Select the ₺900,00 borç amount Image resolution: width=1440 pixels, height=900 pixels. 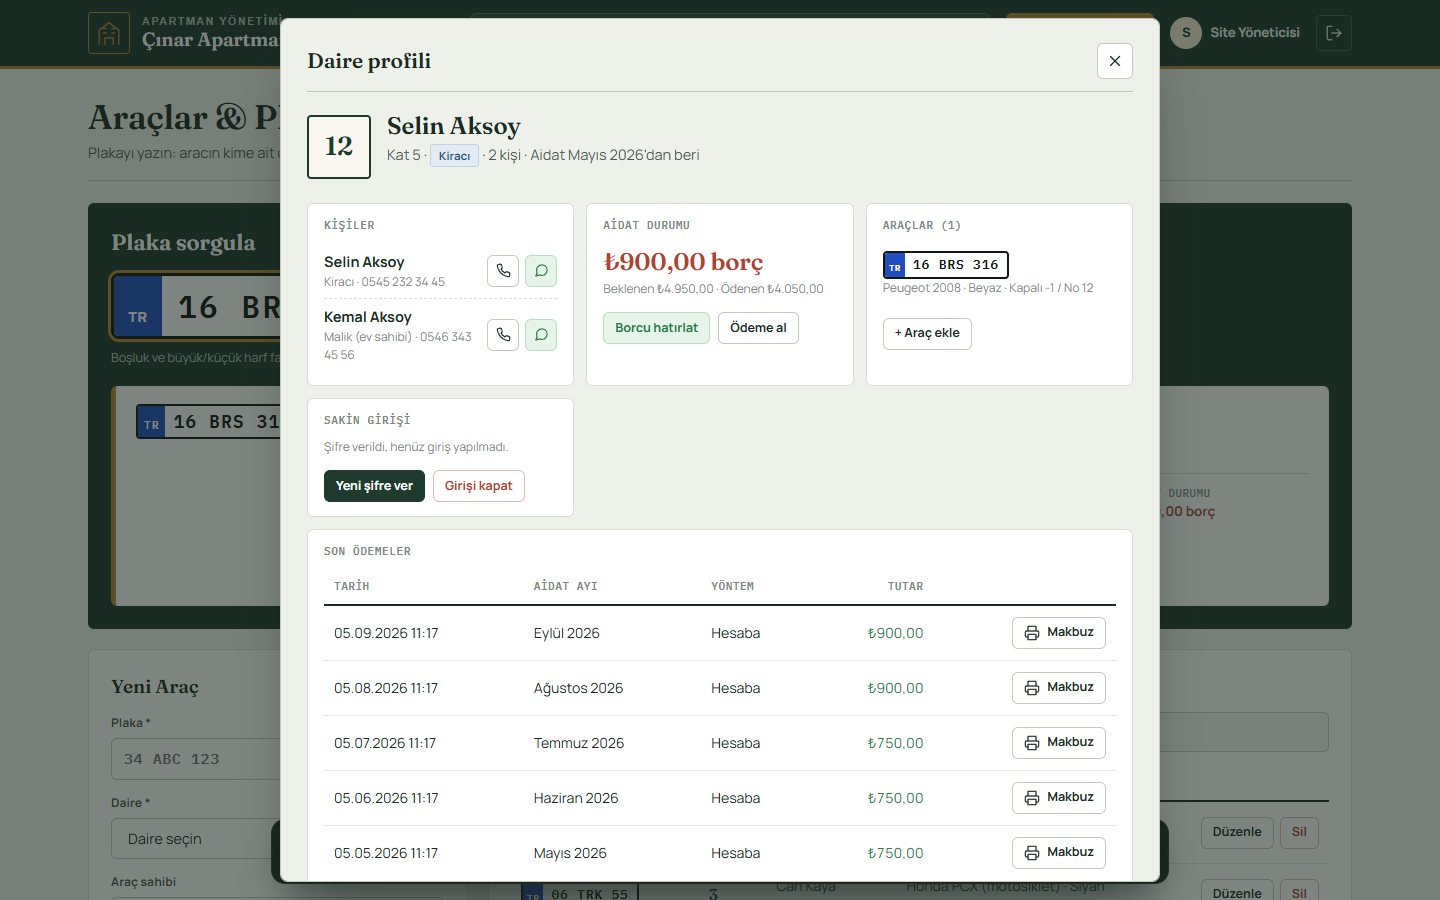click(683, 262)
